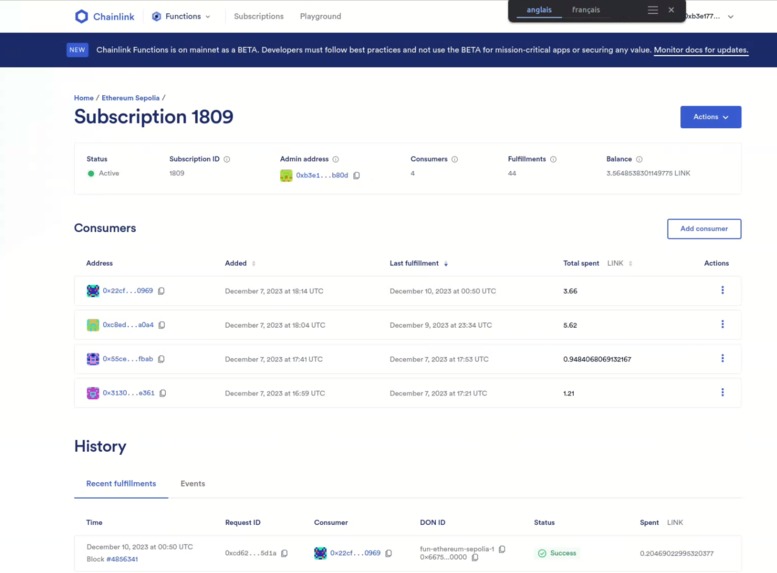The image size is (777, 573).
Task: Sort consumers by Total spent
Action: [x=630, y=263]
